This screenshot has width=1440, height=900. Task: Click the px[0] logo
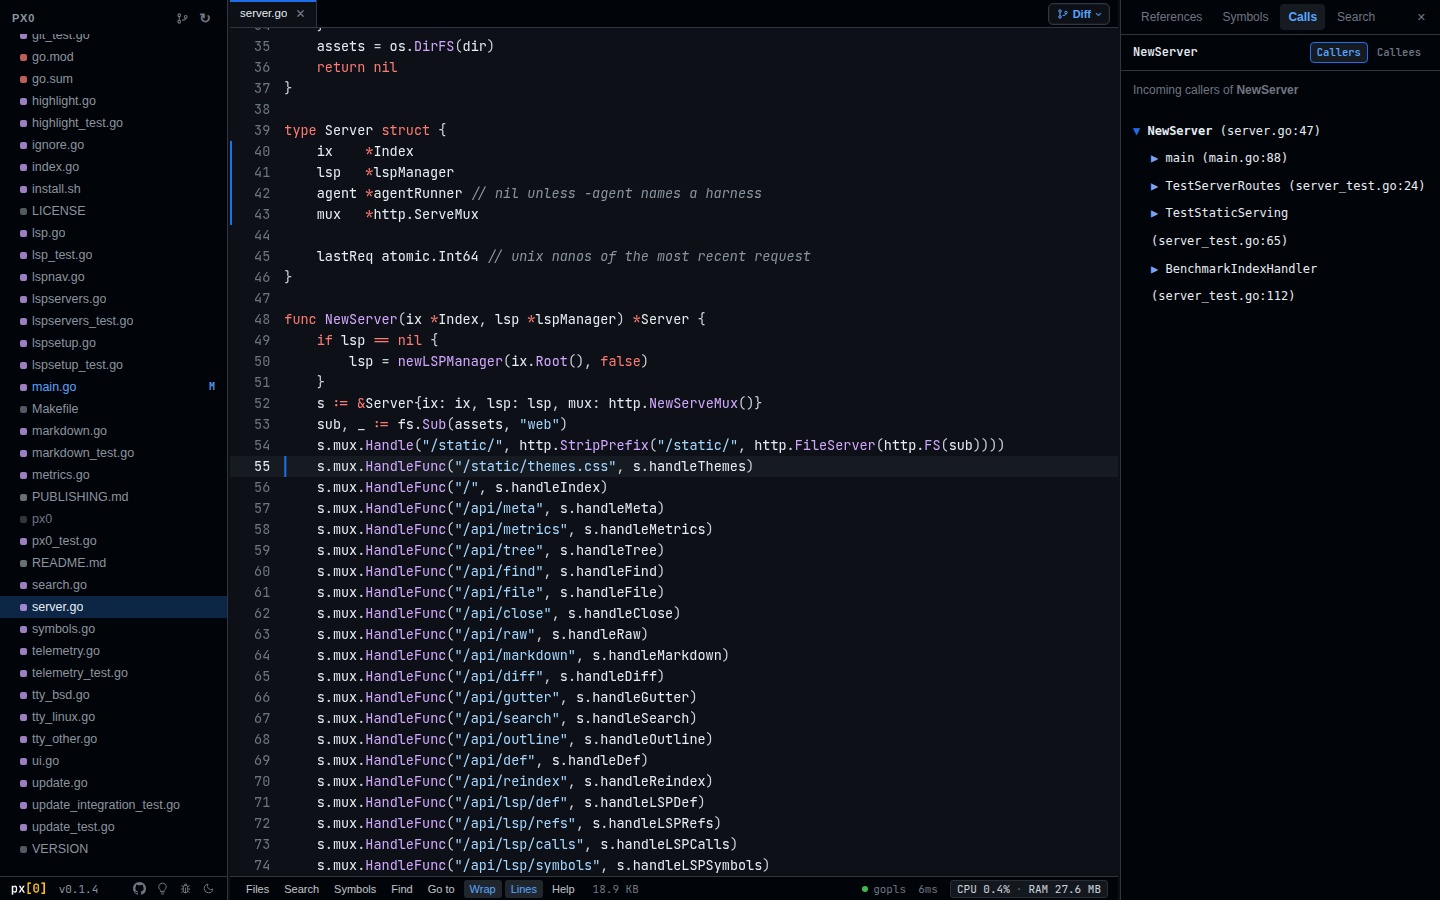pos(29,889)
